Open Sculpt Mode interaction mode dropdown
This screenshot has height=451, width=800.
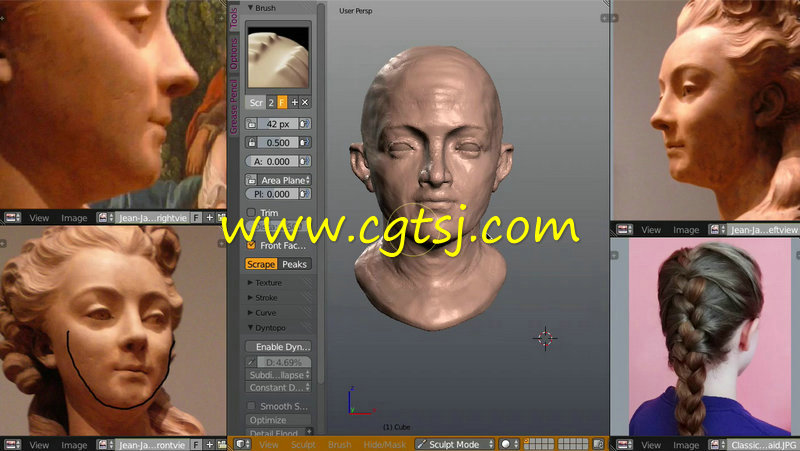tap(455, 444)
